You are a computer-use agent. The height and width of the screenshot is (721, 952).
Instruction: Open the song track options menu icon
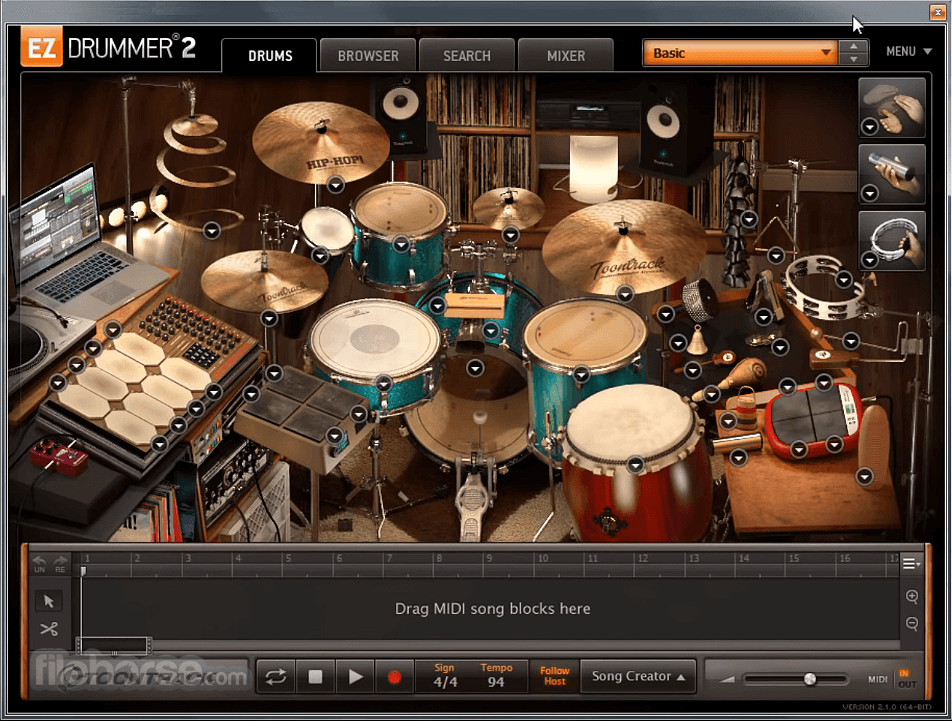click(910, 564)
